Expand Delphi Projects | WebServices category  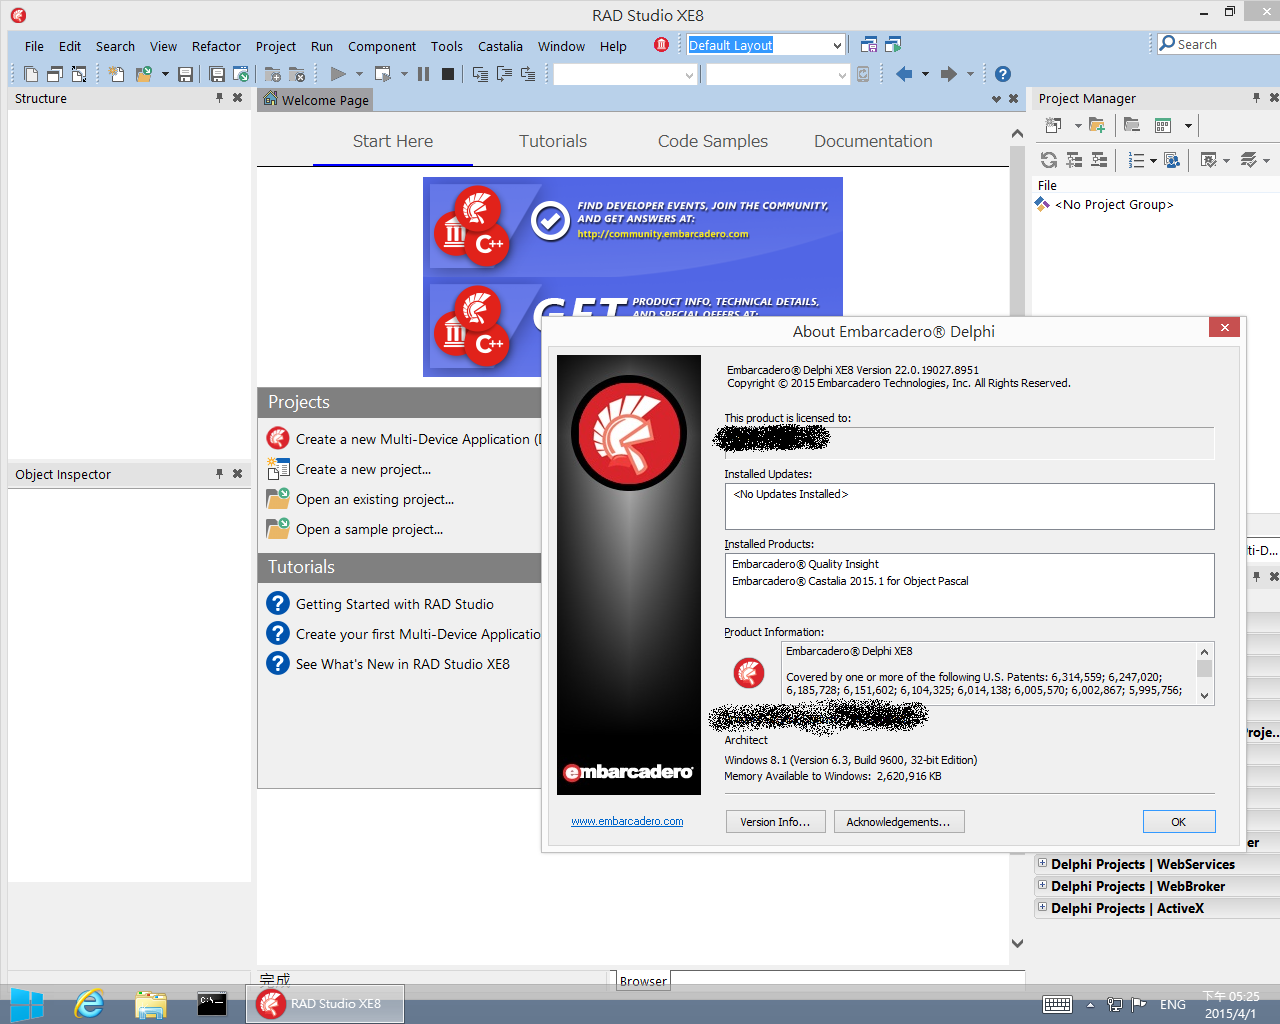tap(1042, 863)
